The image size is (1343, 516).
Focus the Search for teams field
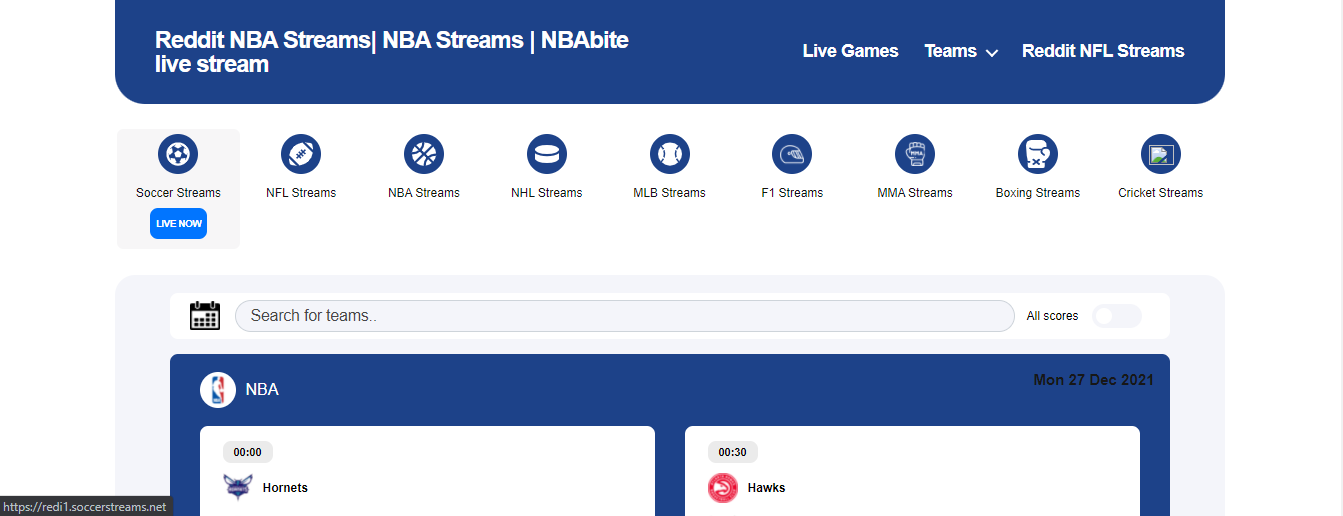pyautogui.click(x=625, y=316)
